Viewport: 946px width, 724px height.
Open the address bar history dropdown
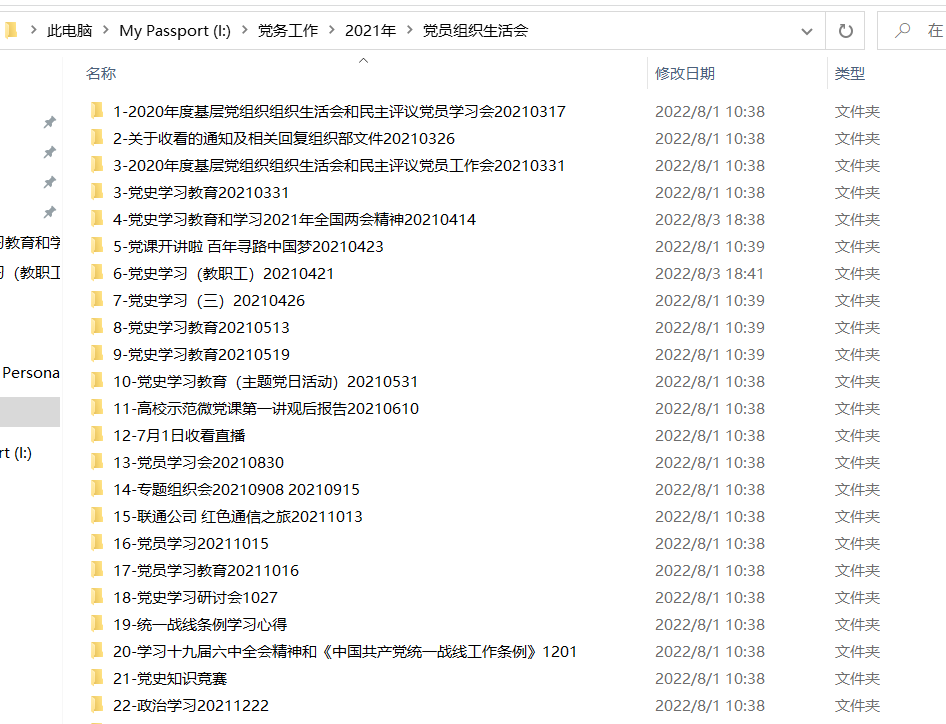tap(807, 31)
